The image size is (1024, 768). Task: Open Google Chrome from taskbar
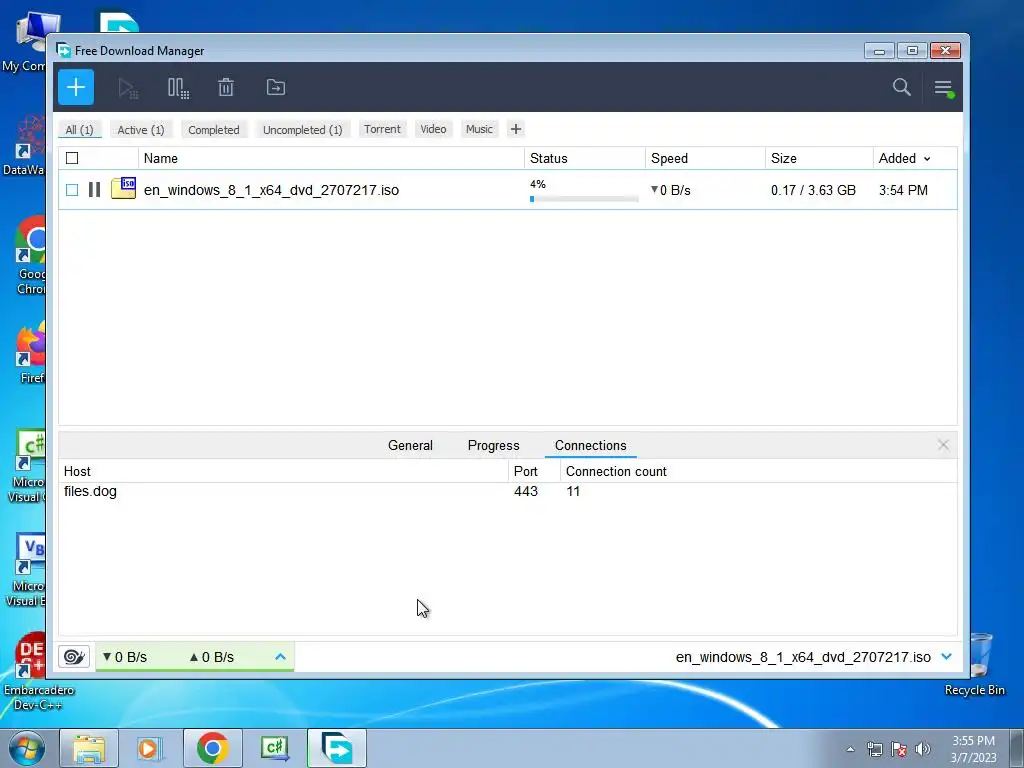pos(212,748)
